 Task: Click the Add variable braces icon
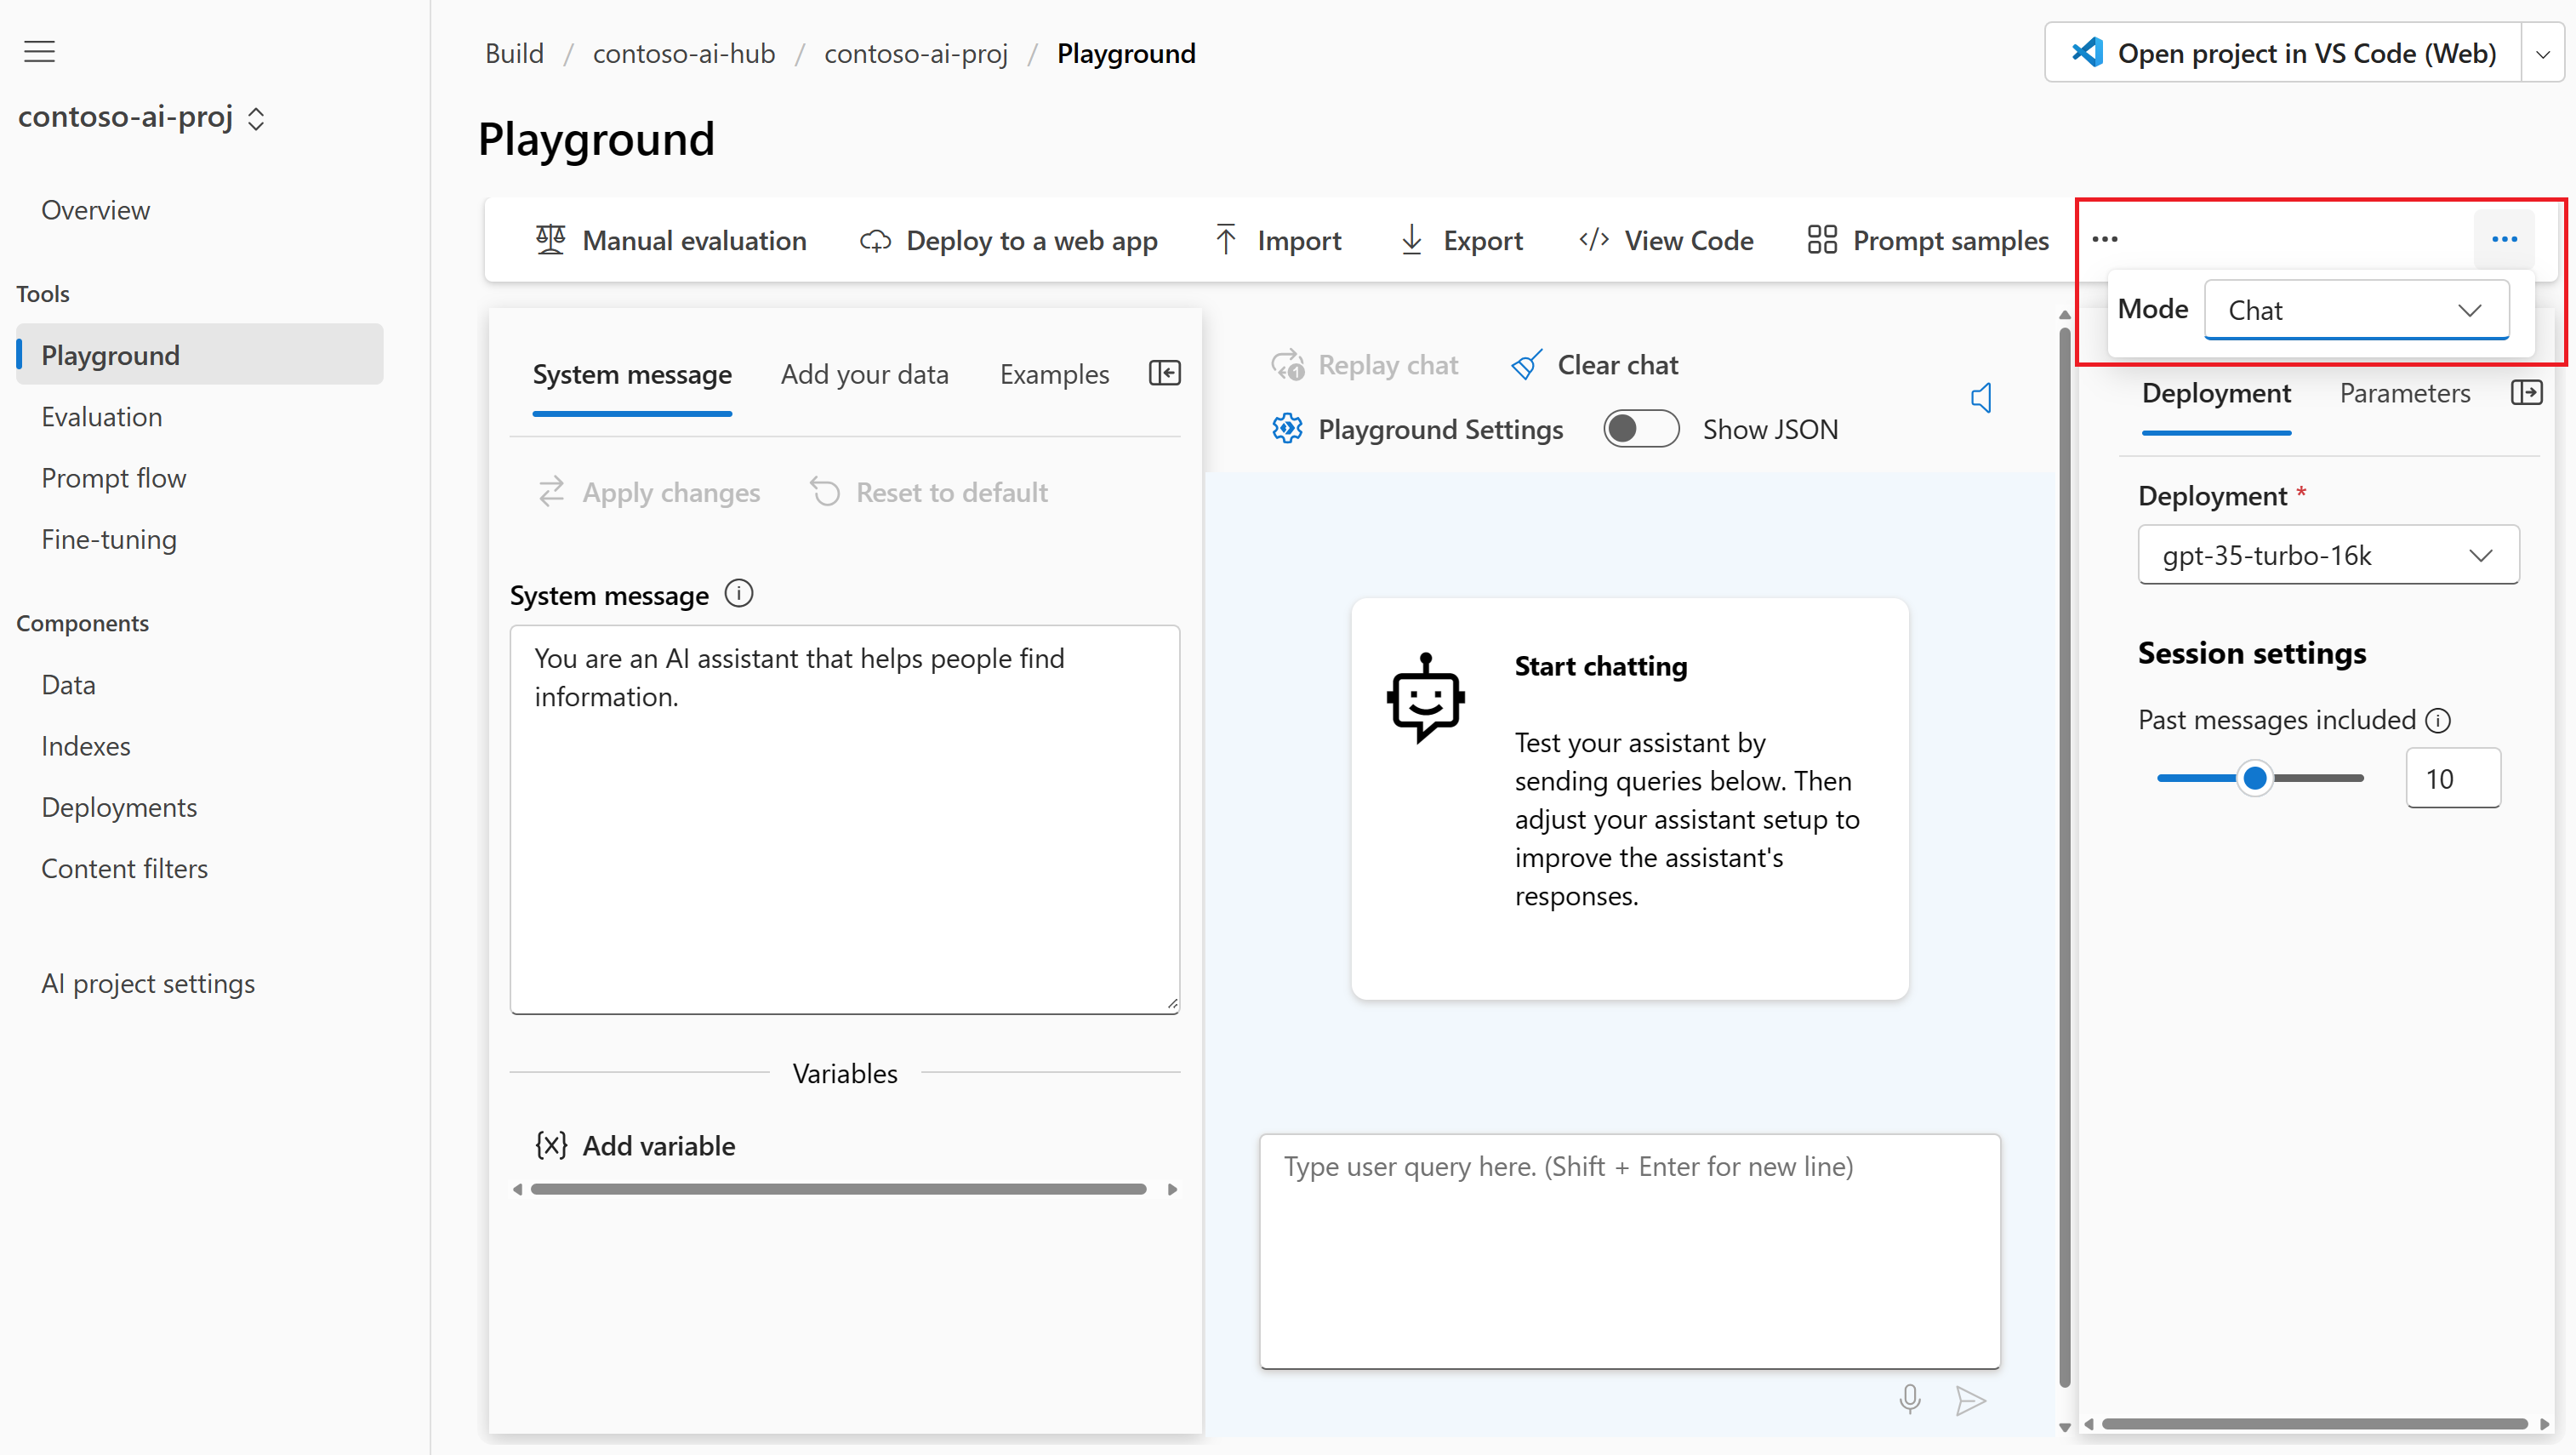(x=551, y=1145)
